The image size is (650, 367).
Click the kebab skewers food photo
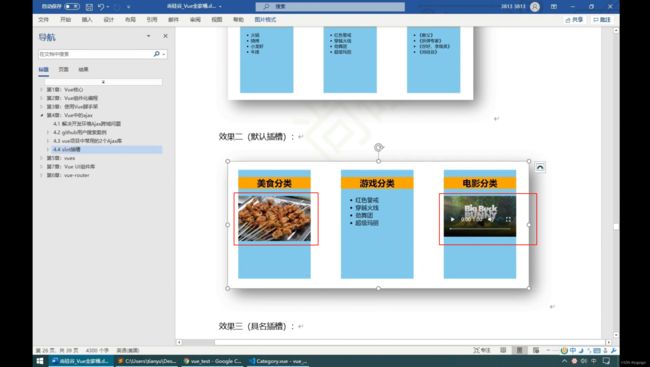[274, 218]
